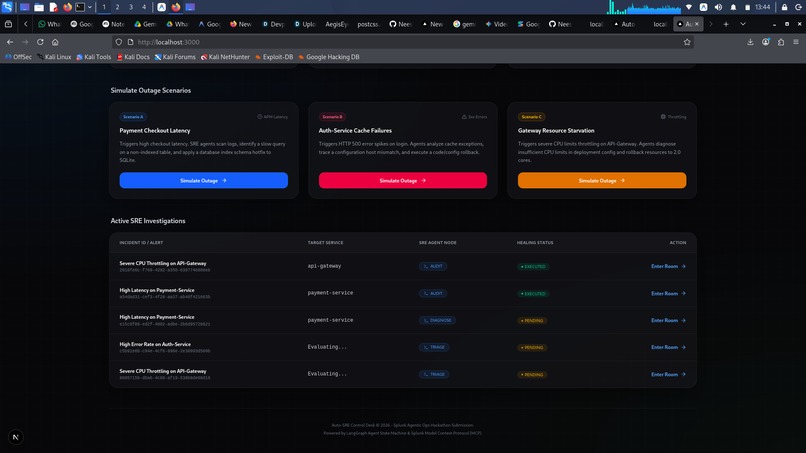806x453 pixels.
Task: Go to the browser home page
Action: 55,42
